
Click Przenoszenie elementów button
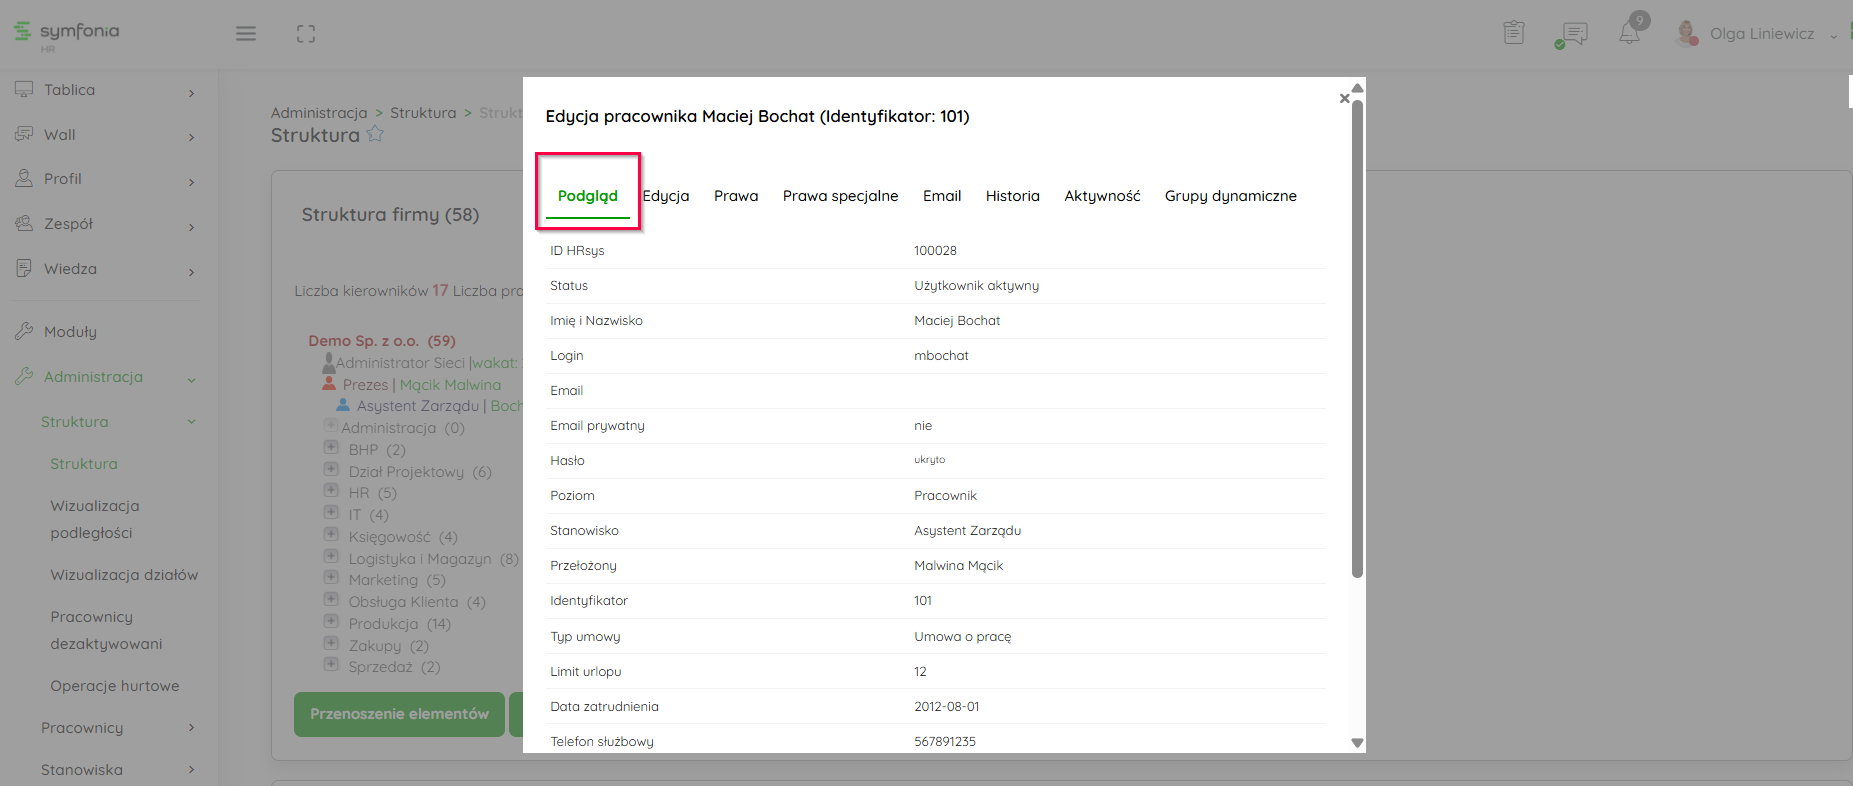click(399, 714)
